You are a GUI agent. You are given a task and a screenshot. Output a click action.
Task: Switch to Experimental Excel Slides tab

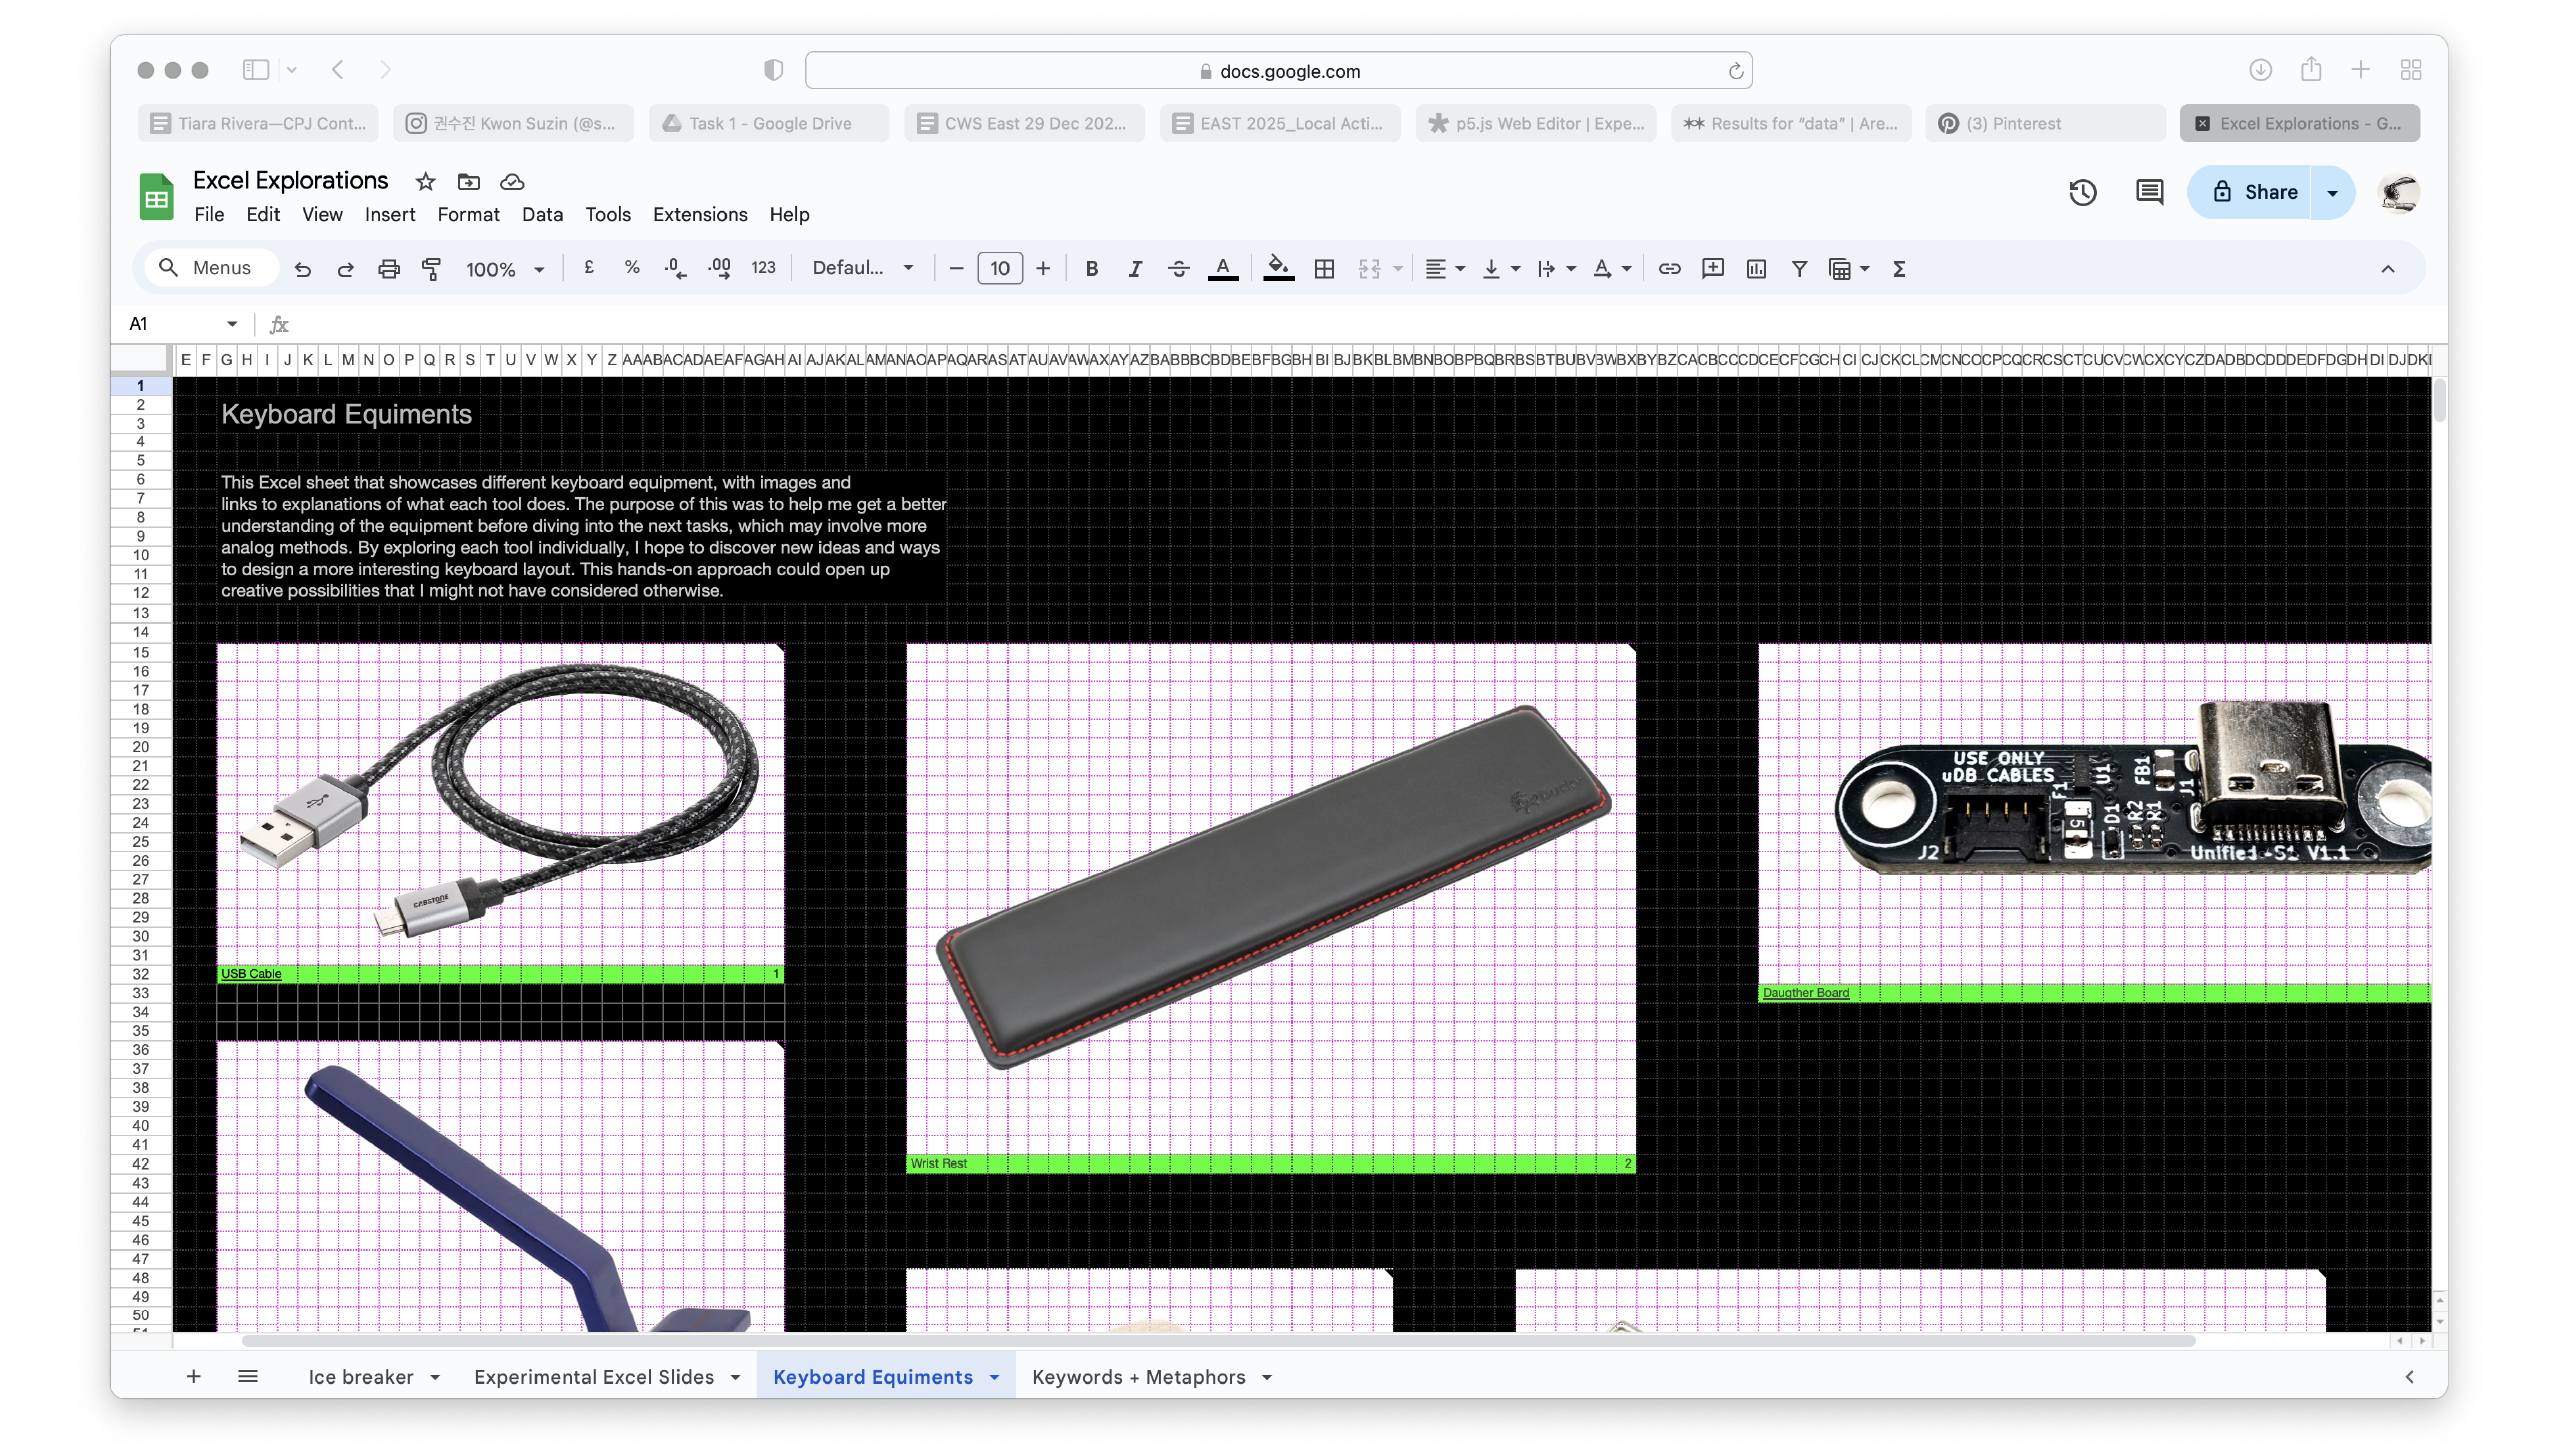(x=594, y=1376)
